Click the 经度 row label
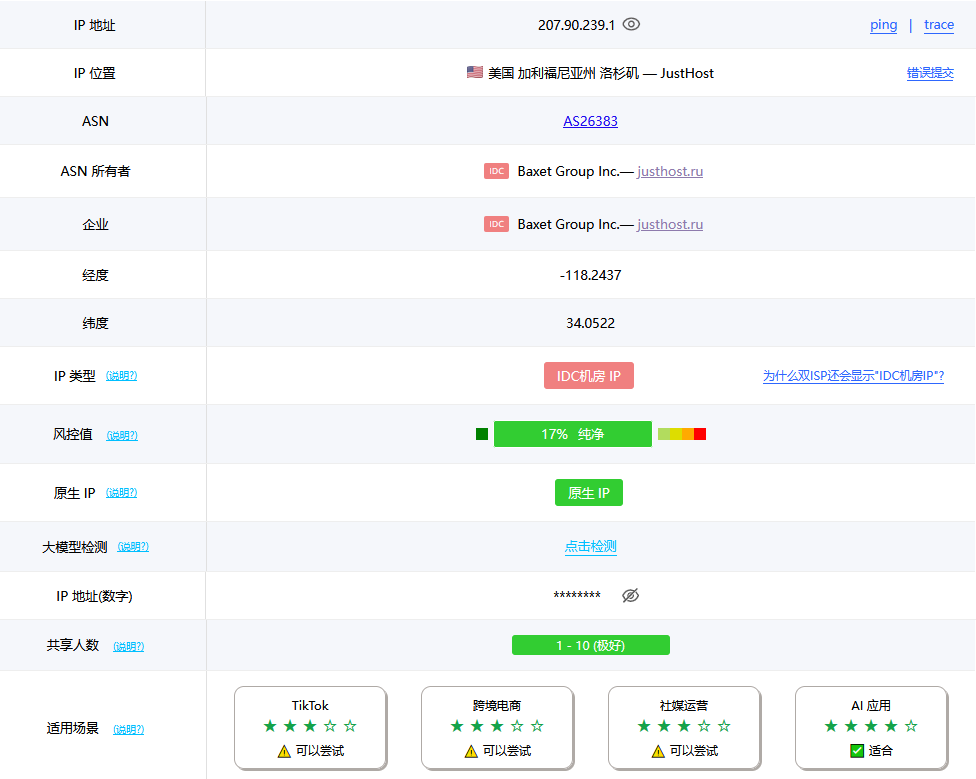The image size is (976, 779). tap(95, 275)
